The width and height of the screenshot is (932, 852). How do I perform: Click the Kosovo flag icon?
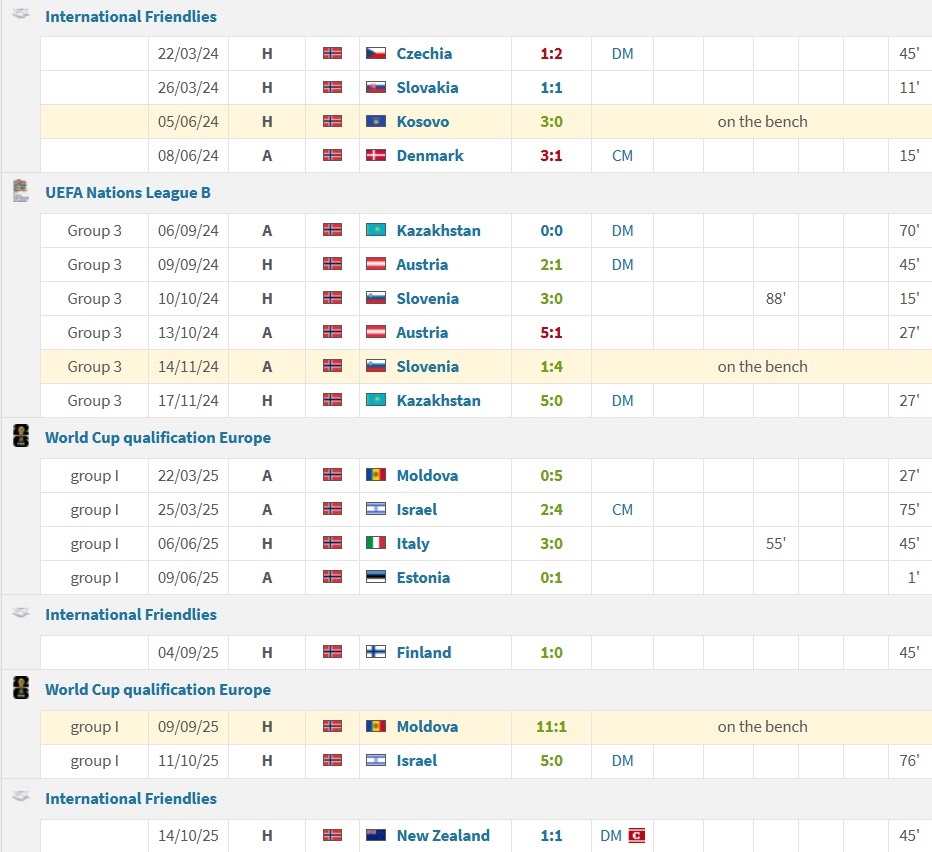tap(376, 121)
